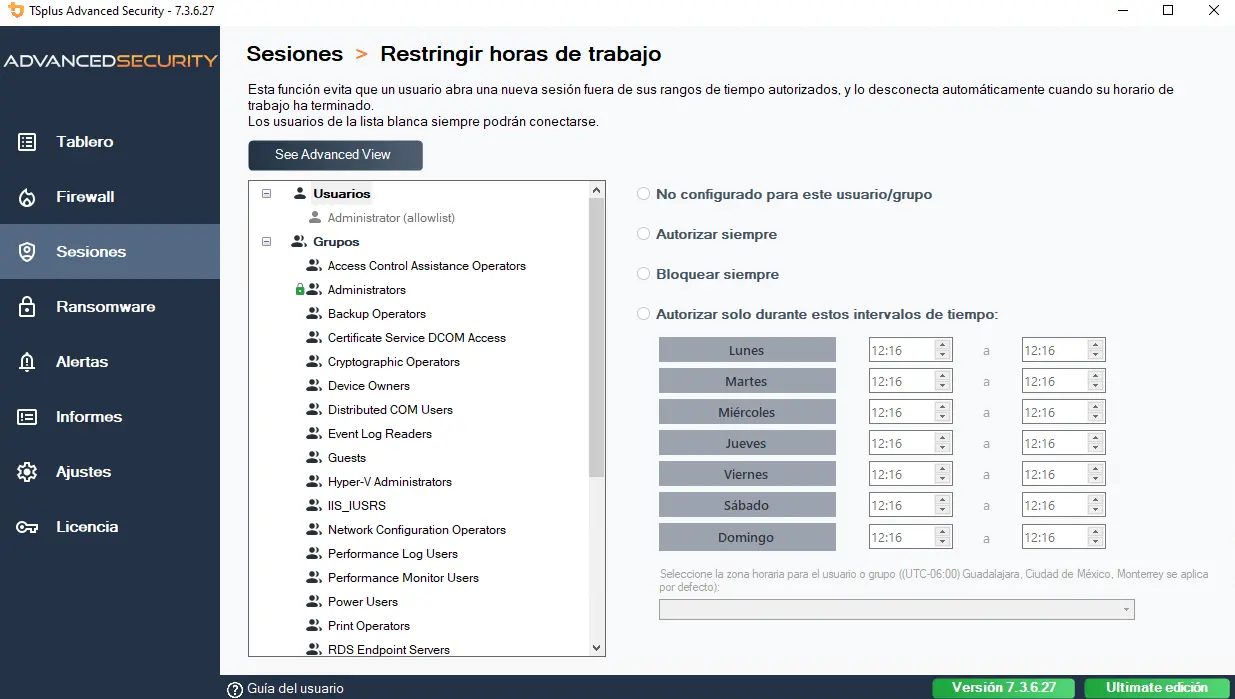The width and height of the screenshot is (1235, 699).
Task: Toggle the Domingo day button
Action: (x=747, y=537)
